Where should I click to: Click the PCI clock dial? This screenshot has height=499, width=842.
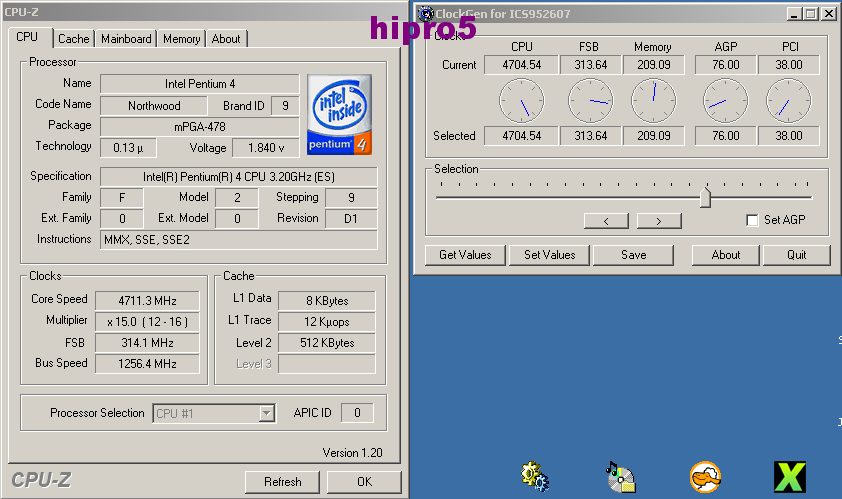pyautogui.click(x=788, y=100)
